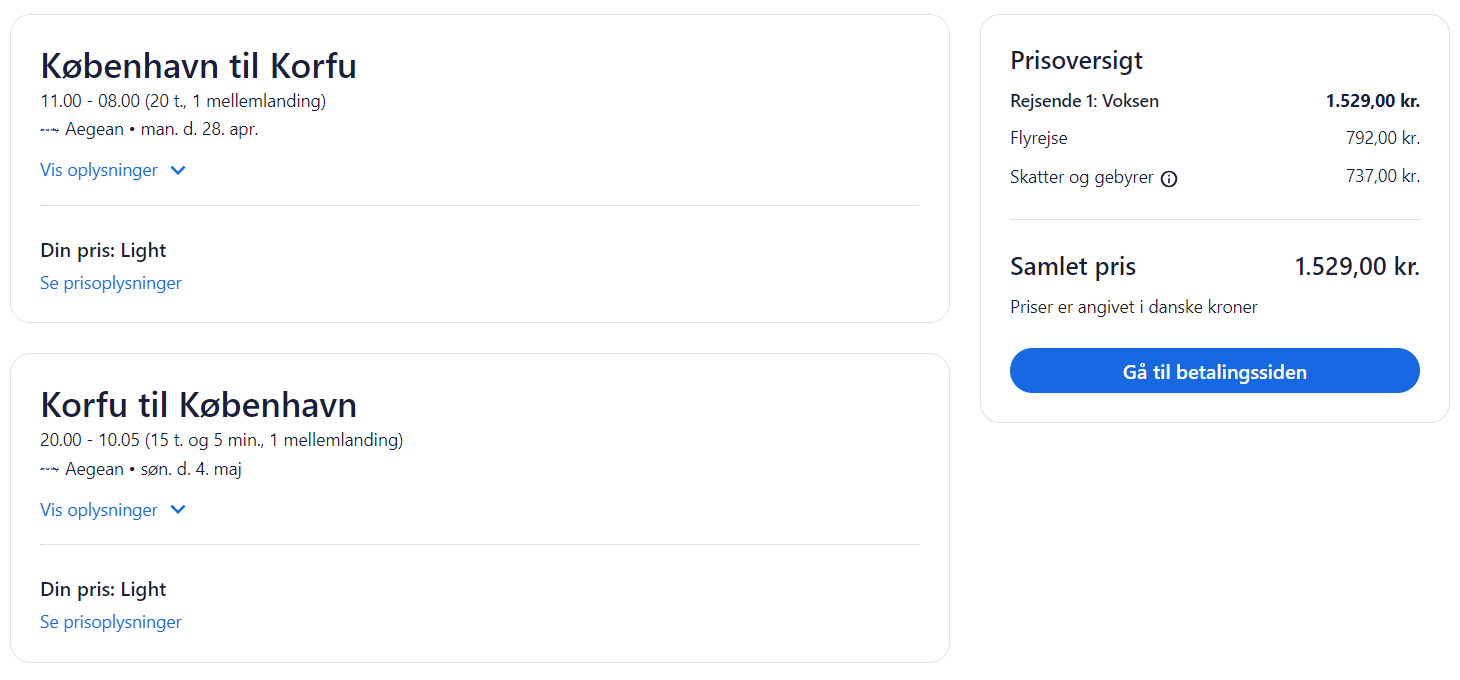Screen dimensions: 1460x680
Task: Click the Prisoversigt panel title
Action: pyautogui.click(x=1076, y=60)
